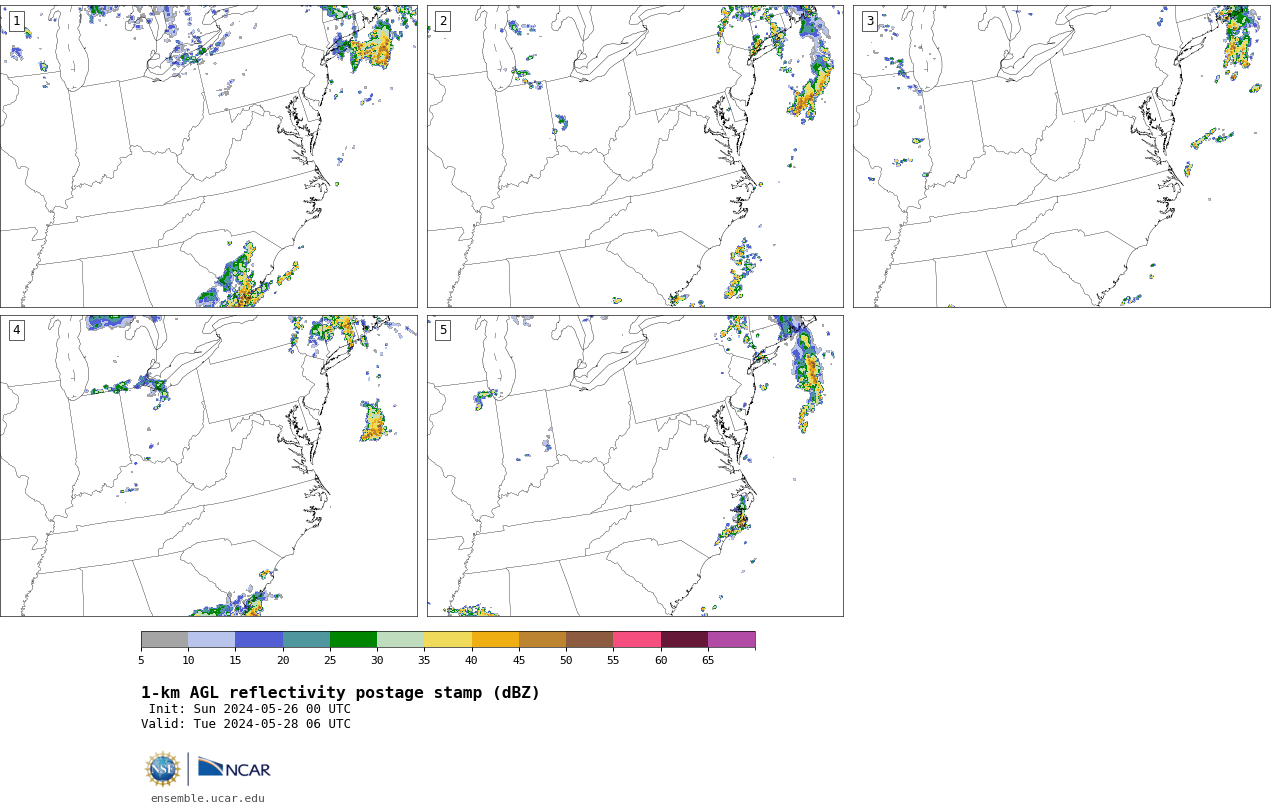
Task: Click the plot title reflectivity postage stamp
Action: click(x=340, y=693)
